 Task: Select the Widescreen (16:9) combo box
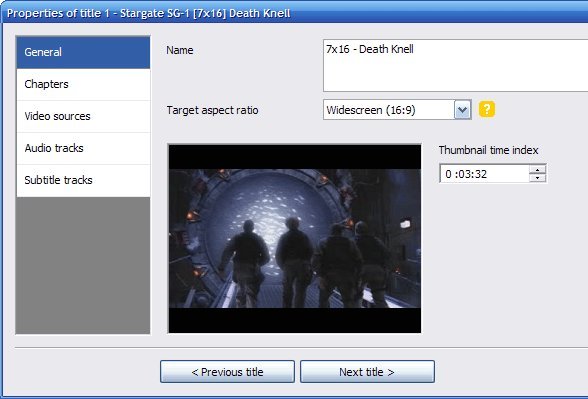point(397,110)
